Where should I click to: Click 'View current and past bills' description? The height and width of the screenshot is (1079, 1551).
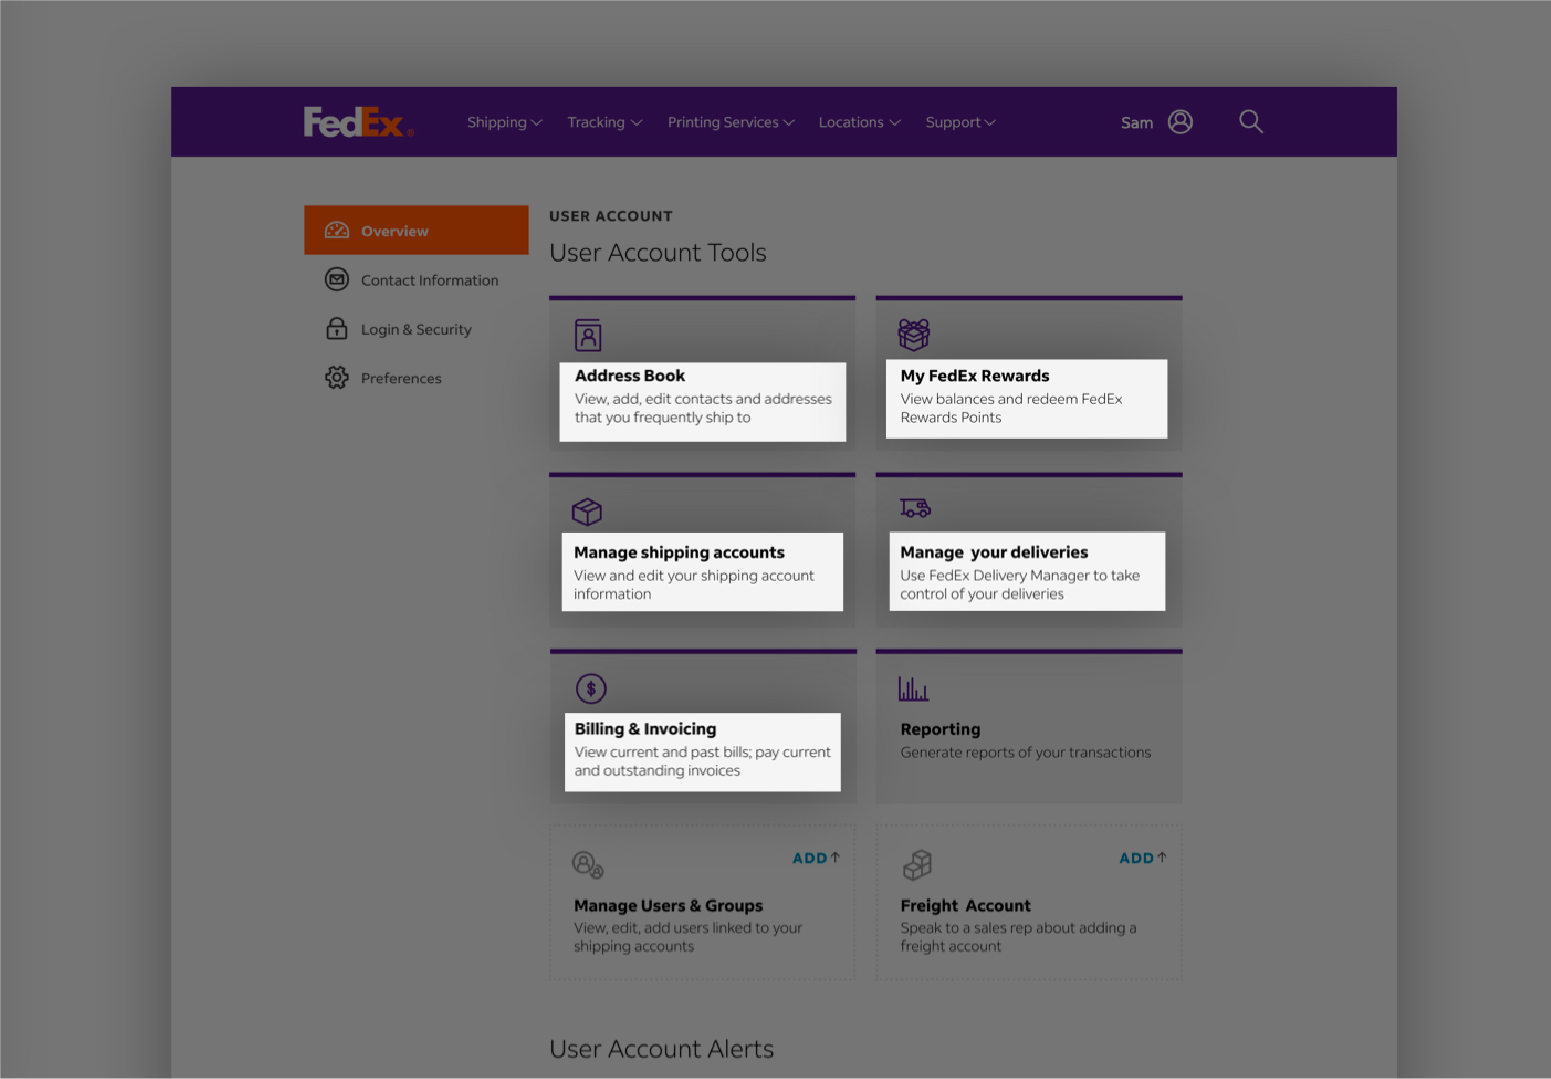pyautogui.click(x=702, y=762)
